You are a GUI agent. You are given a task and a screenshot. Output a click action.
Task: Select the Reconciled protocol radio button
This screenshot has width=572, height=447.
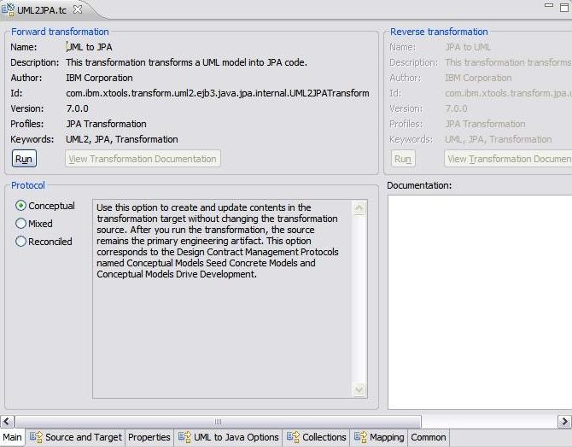coord(21,241)
